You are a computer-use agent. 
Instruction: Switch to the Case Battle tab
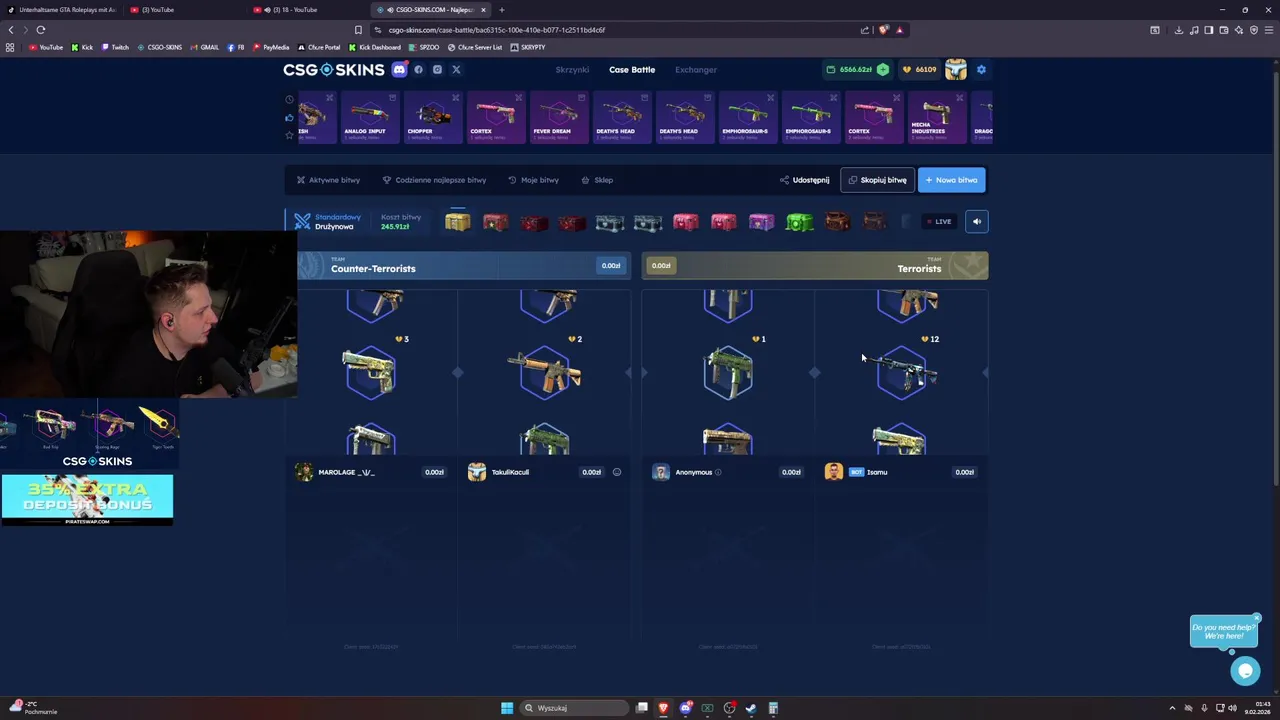(x=632, y=69)
